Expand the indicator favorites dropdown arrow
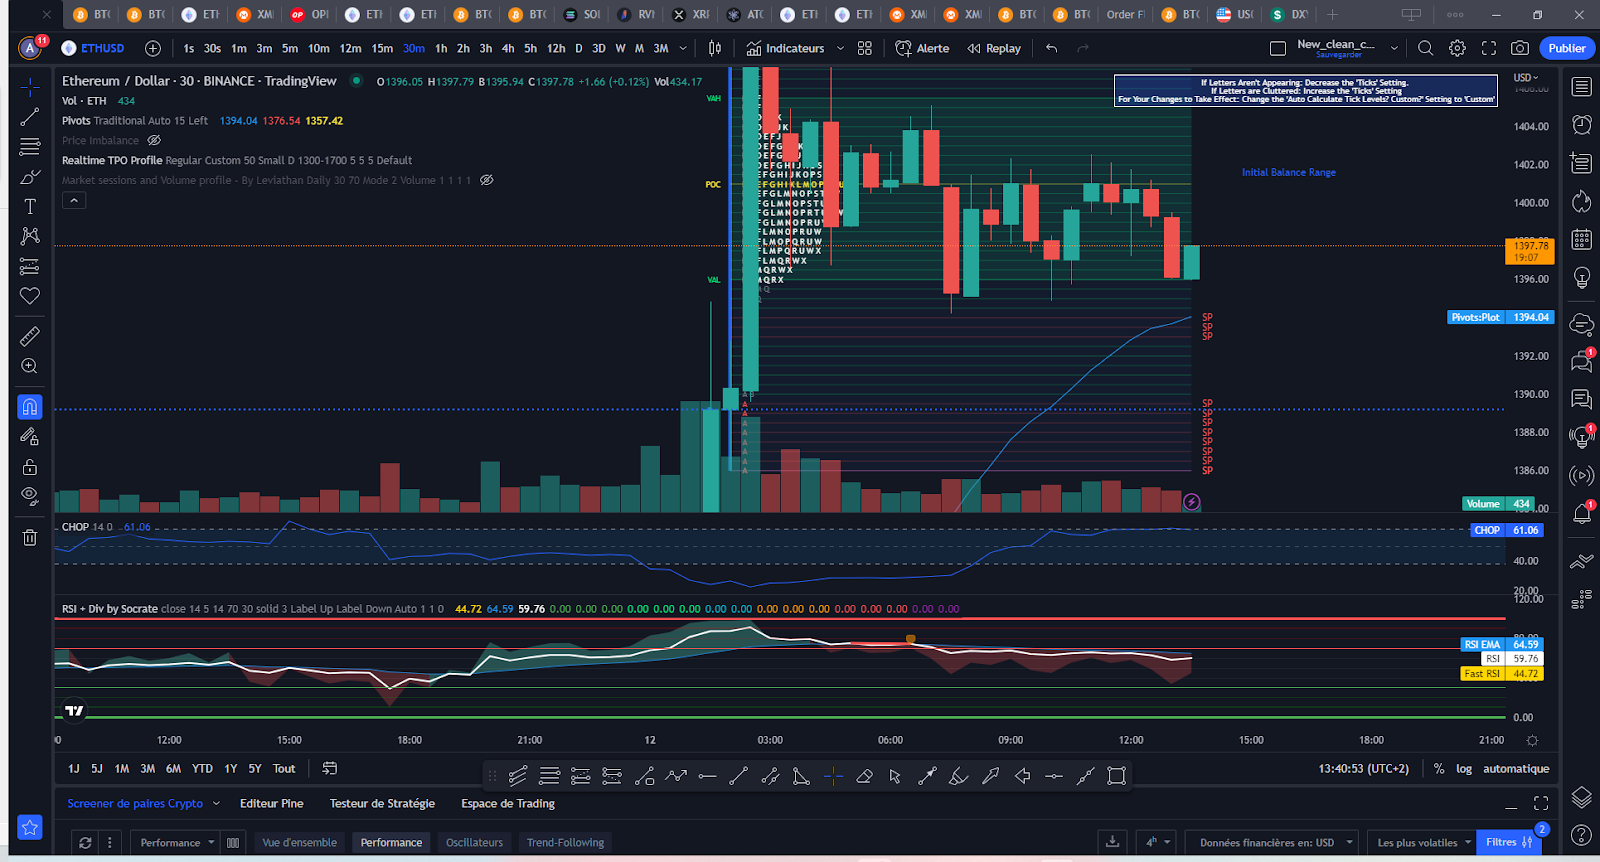The width and height of the screenshot is (1600, 862). (x=840, y=48)
